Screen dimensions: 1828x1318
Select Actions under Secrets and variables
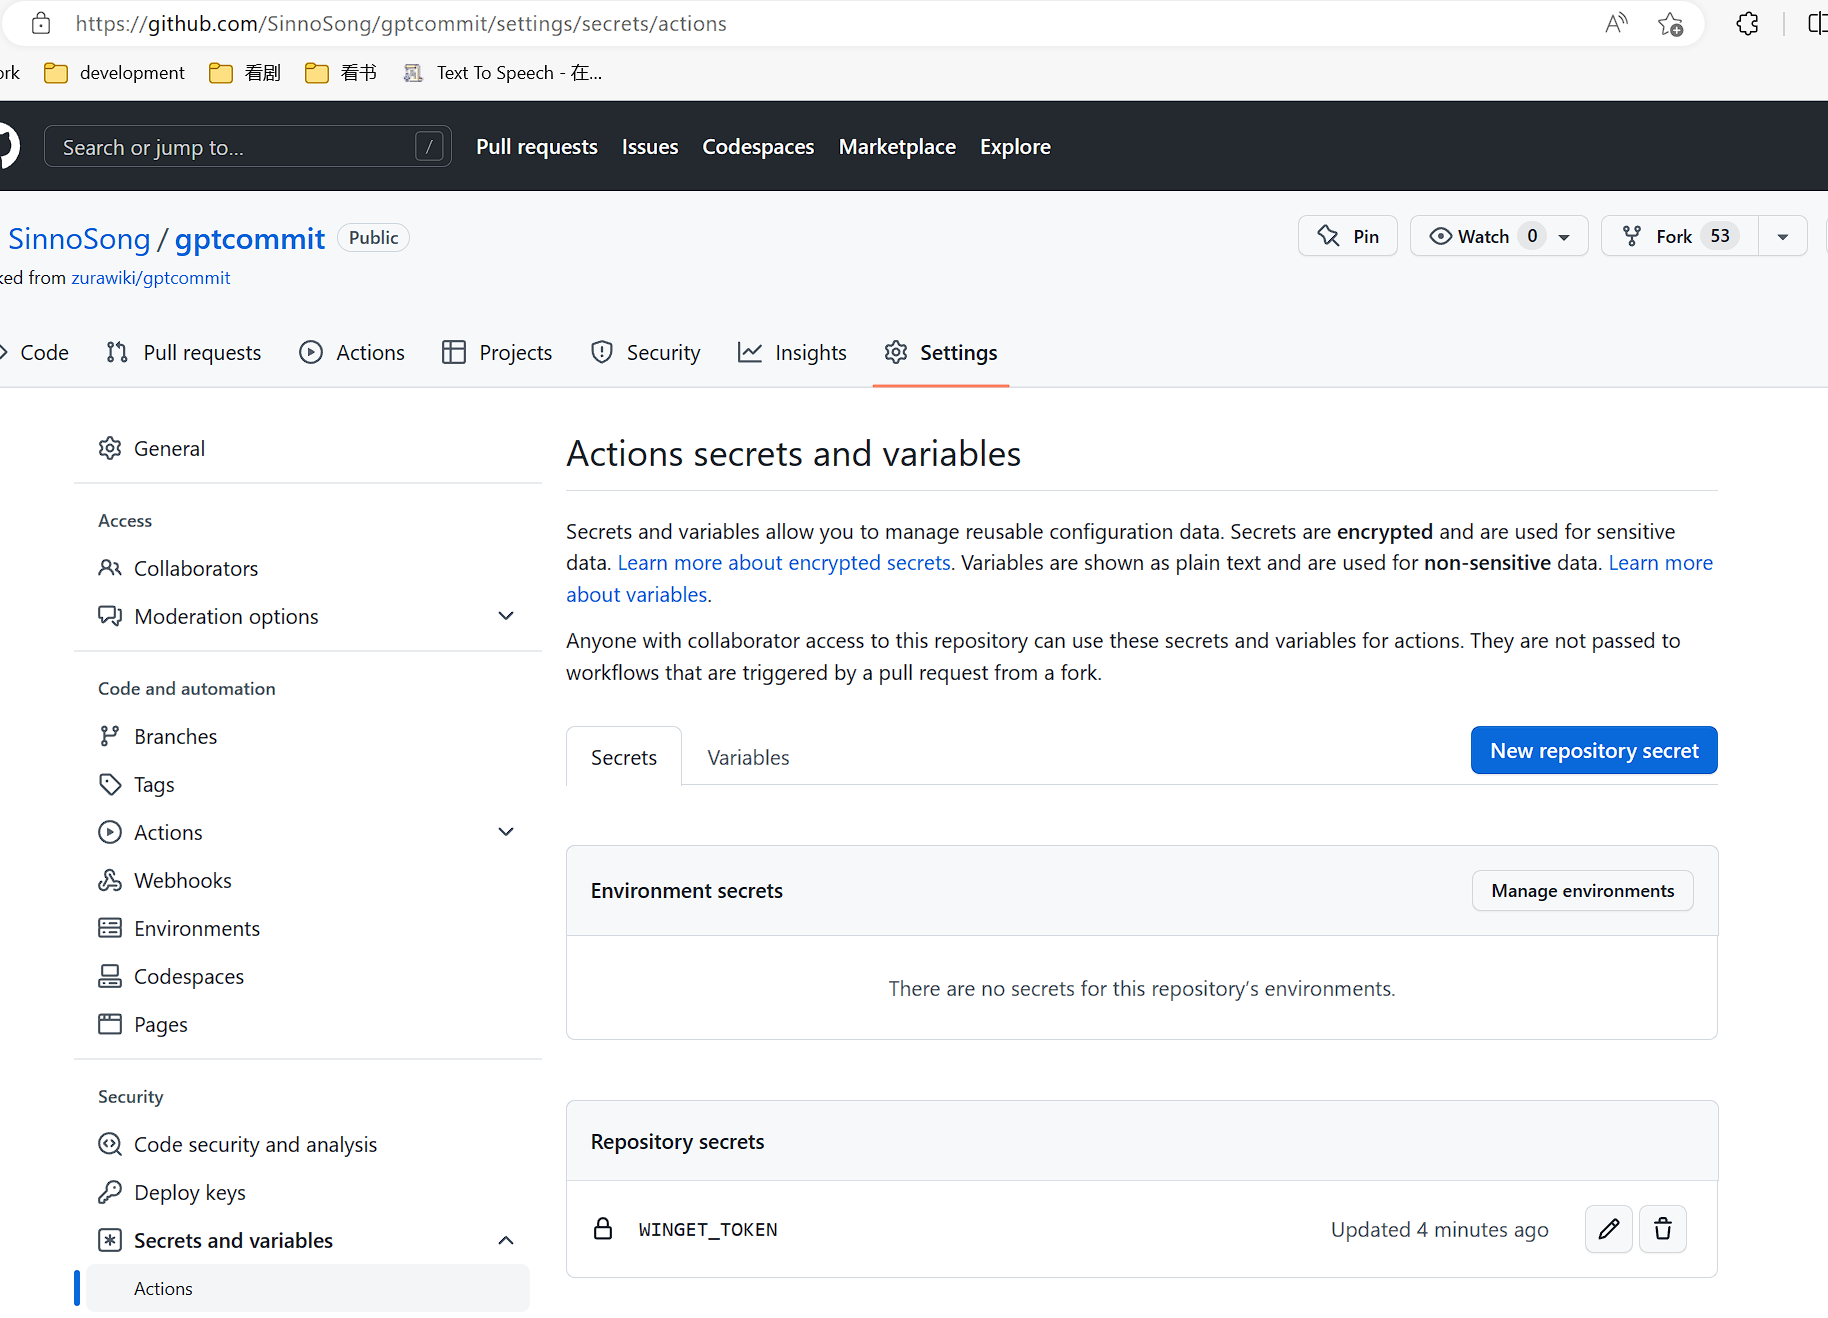(x=308, y=1289)
